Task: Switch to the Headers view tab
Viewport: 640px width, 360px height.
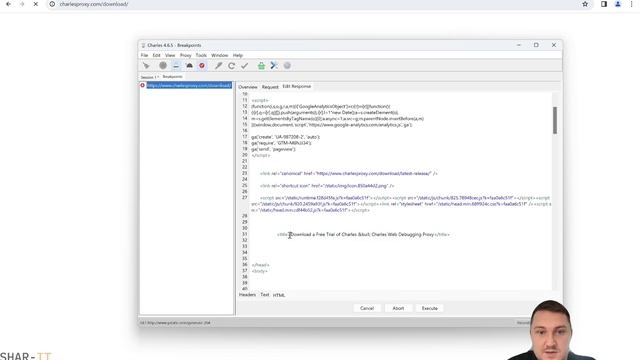Action: point(247,295)
